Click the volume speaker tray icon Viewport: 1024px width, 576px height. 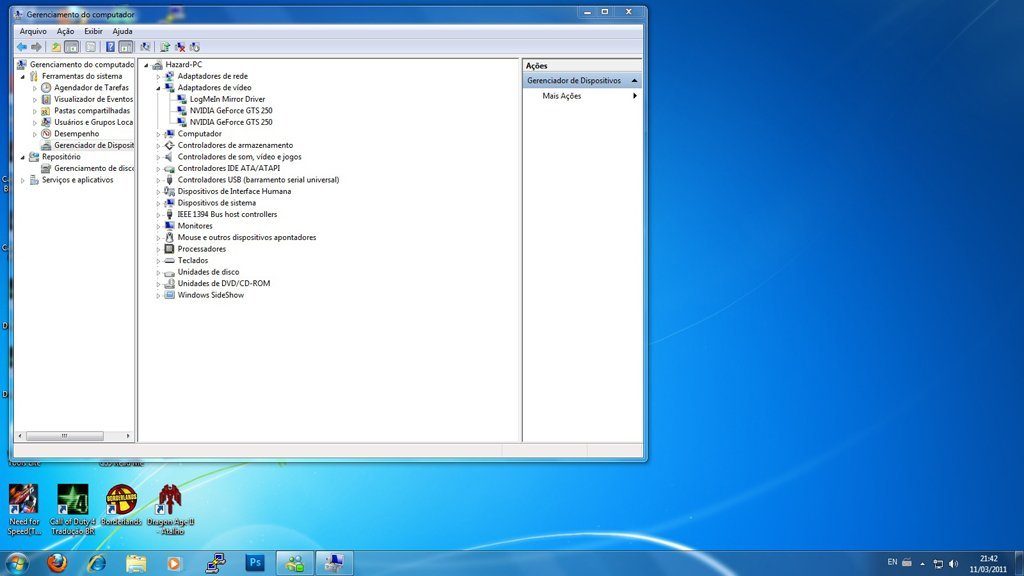(953, 564)
